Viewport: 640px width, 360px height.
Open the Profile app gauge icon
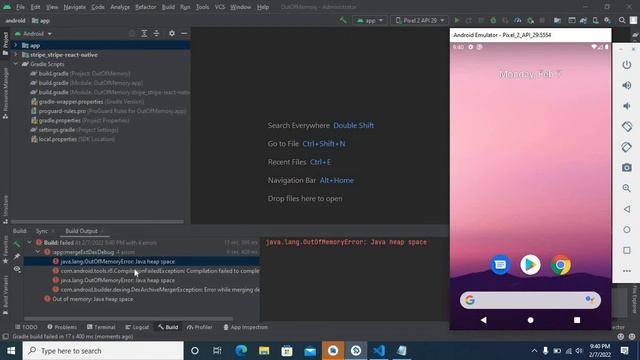point(518,20)
